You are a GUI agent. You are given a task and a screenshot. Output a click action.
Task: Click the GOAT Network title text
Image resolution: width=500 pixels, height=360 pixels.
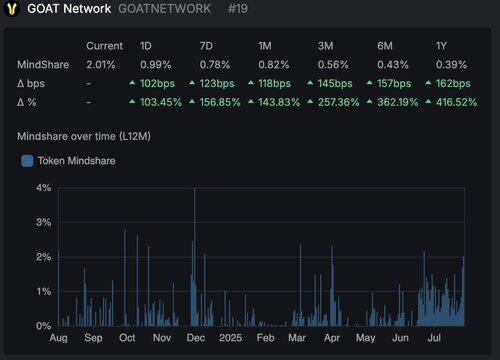coord(69,9)
